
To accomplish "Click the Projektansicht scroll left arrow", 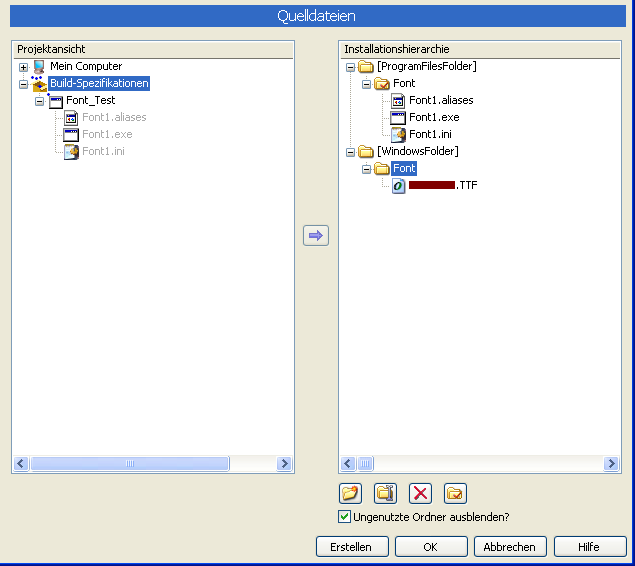I will coord(21,464).
